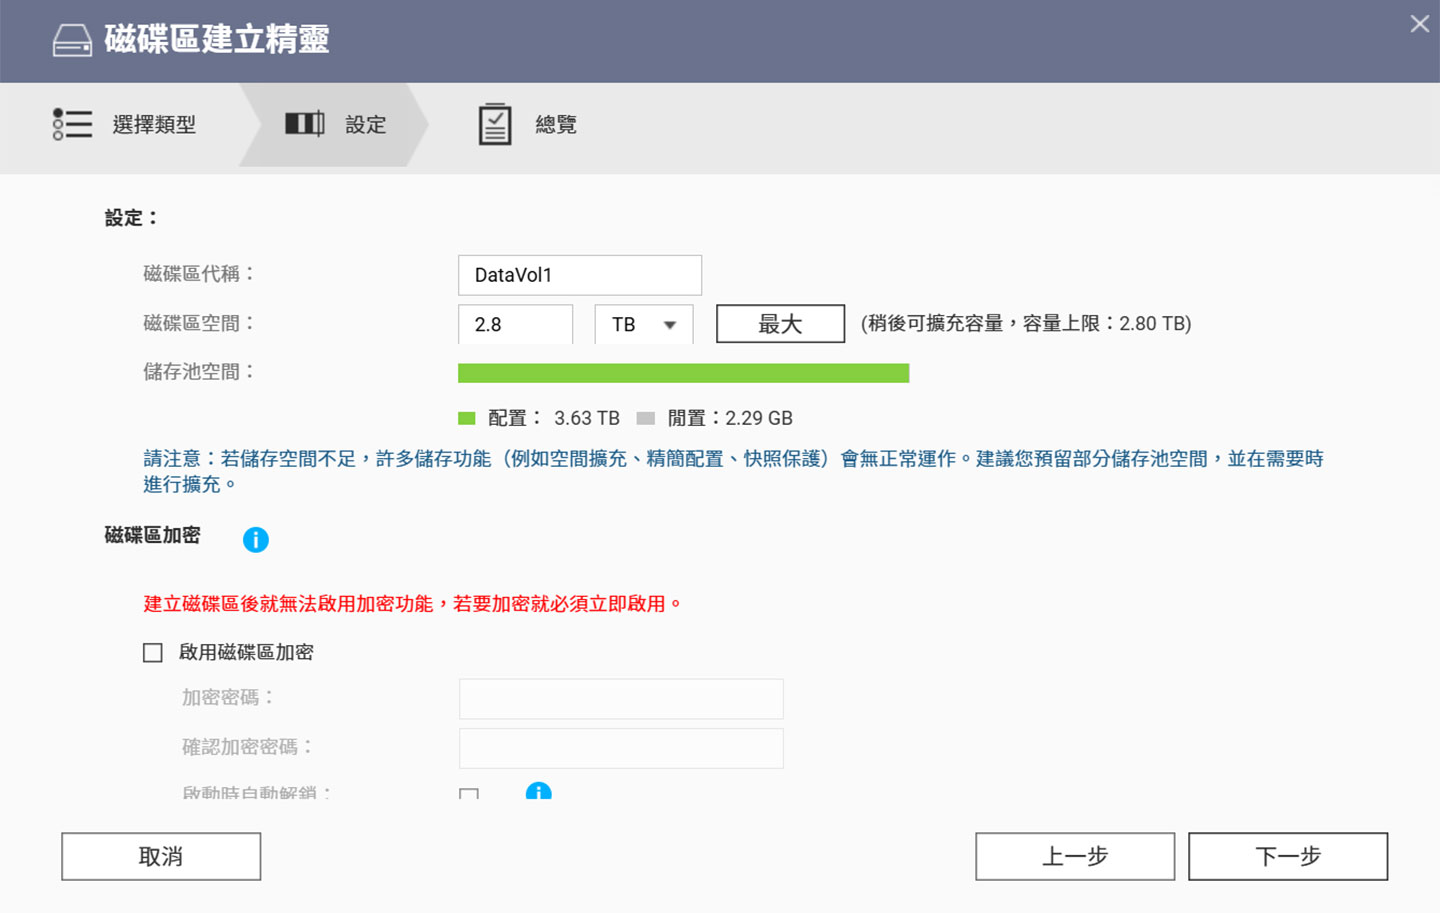The height and width of the screenshot is (913, 1440).
Task: Click the 設定 step icon
Action: [304, 124]
